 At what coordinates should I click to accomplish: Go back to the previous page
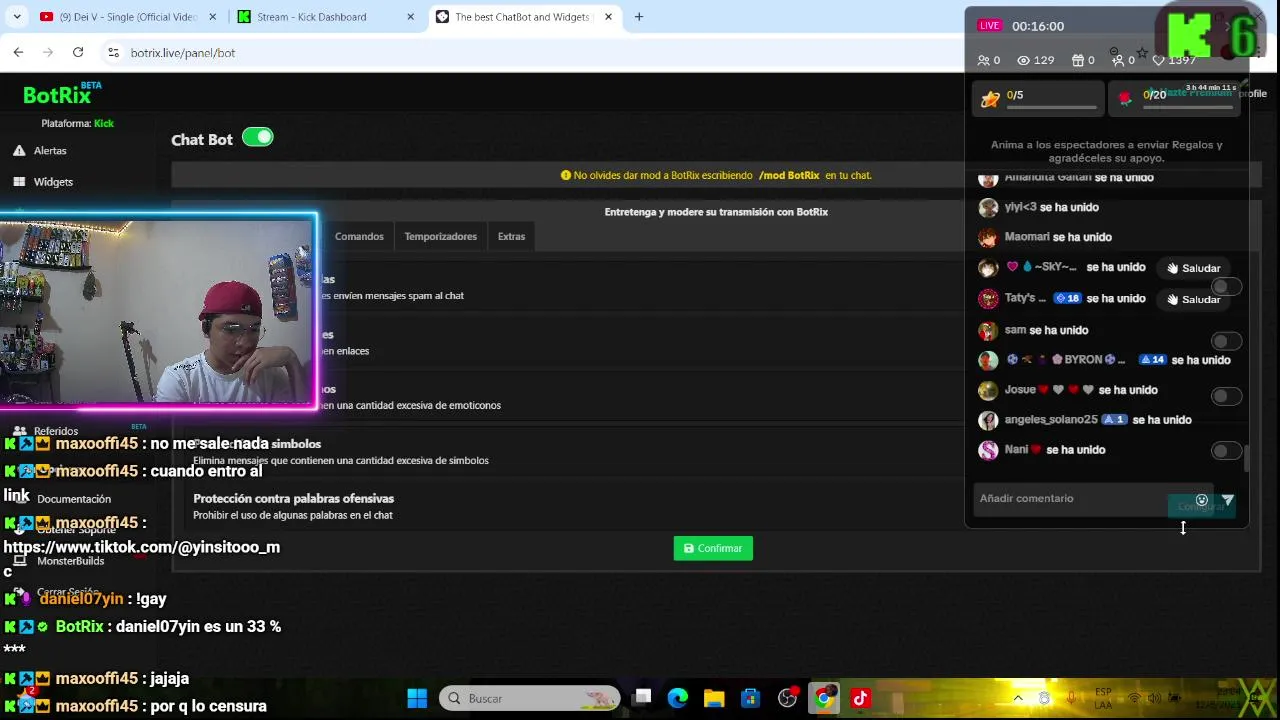[x=18, y=52]
